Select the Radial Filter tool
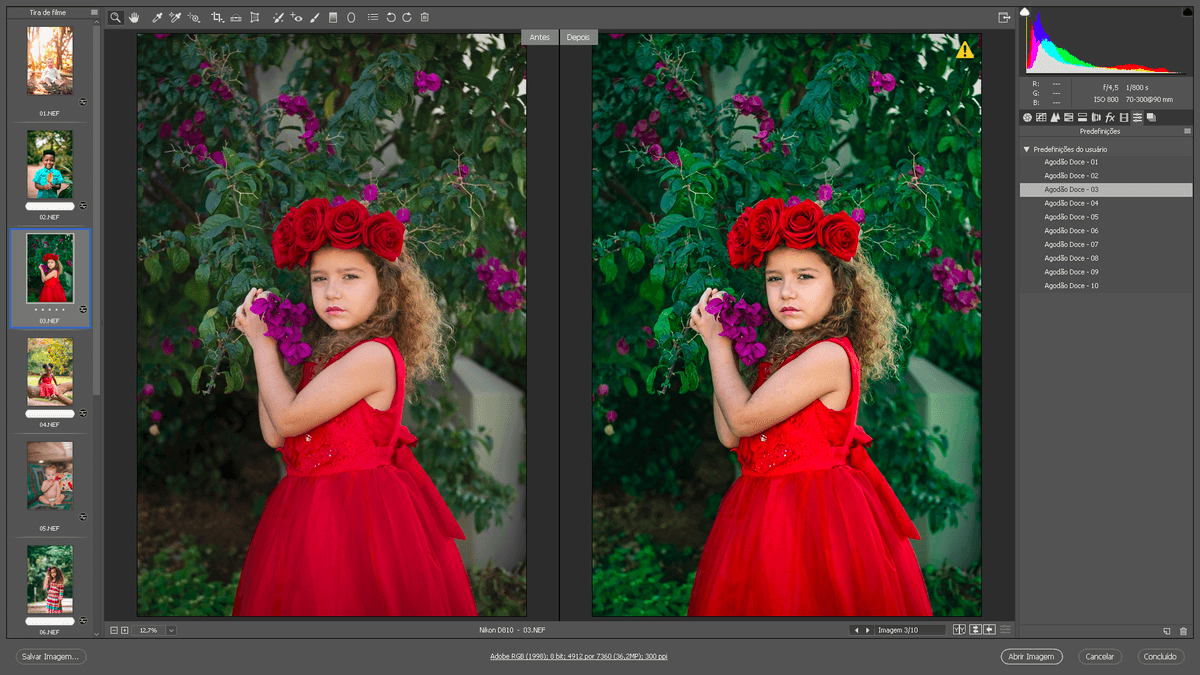Viewport: 1200px width, 675px height. click(x=351, y=18)
